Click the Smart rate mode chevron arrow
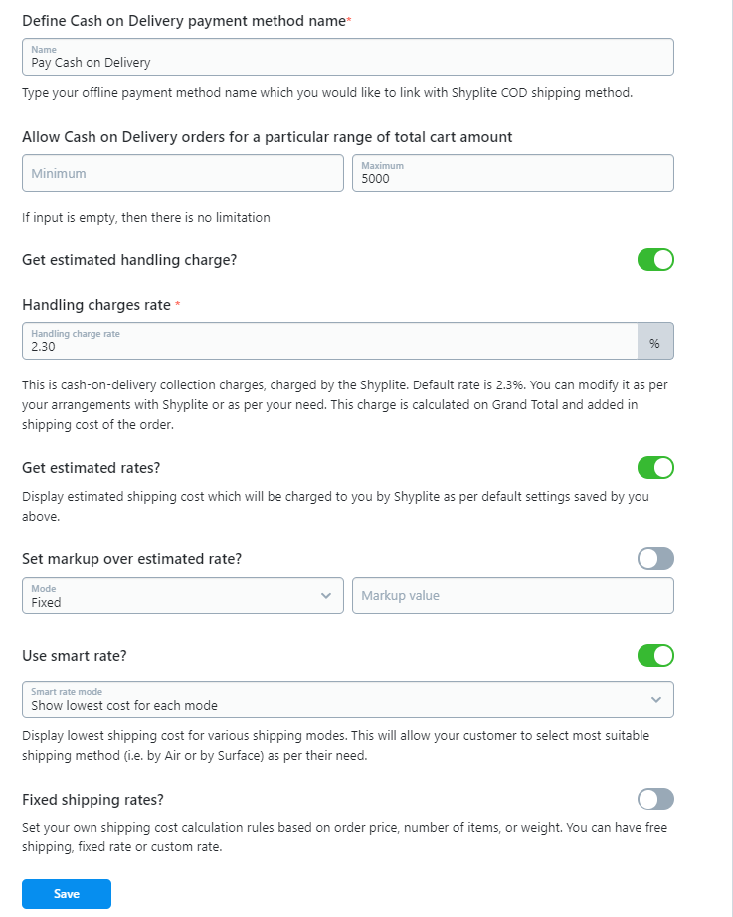Screen dimensions: 733x917 pyautogui.click(x=656, y=699)
